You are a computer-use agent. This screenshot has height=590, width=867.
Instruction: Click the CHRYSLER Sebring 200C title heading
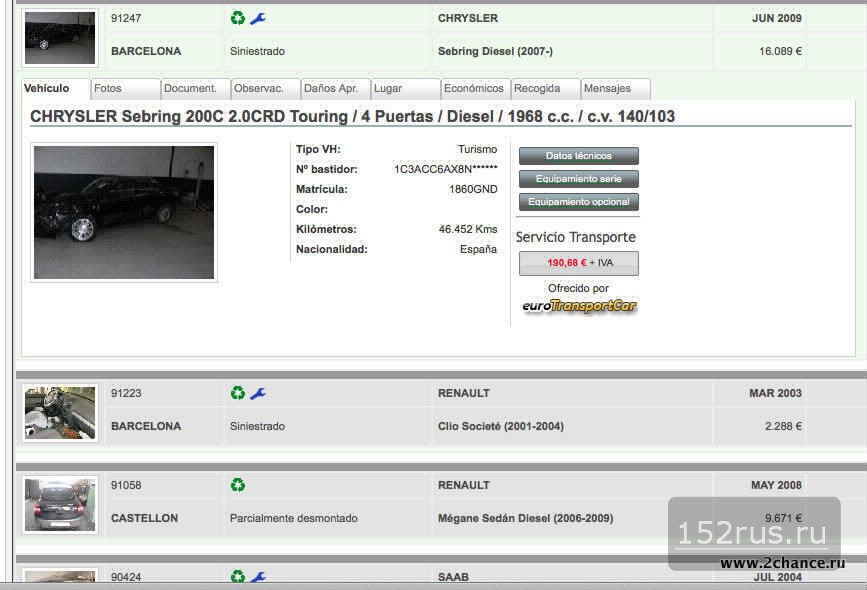352,117
